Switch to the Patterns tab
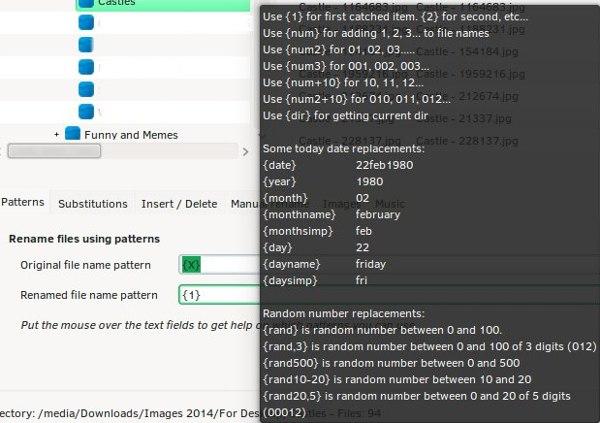This screenshot has width=600, height=423. click(23, 203)
